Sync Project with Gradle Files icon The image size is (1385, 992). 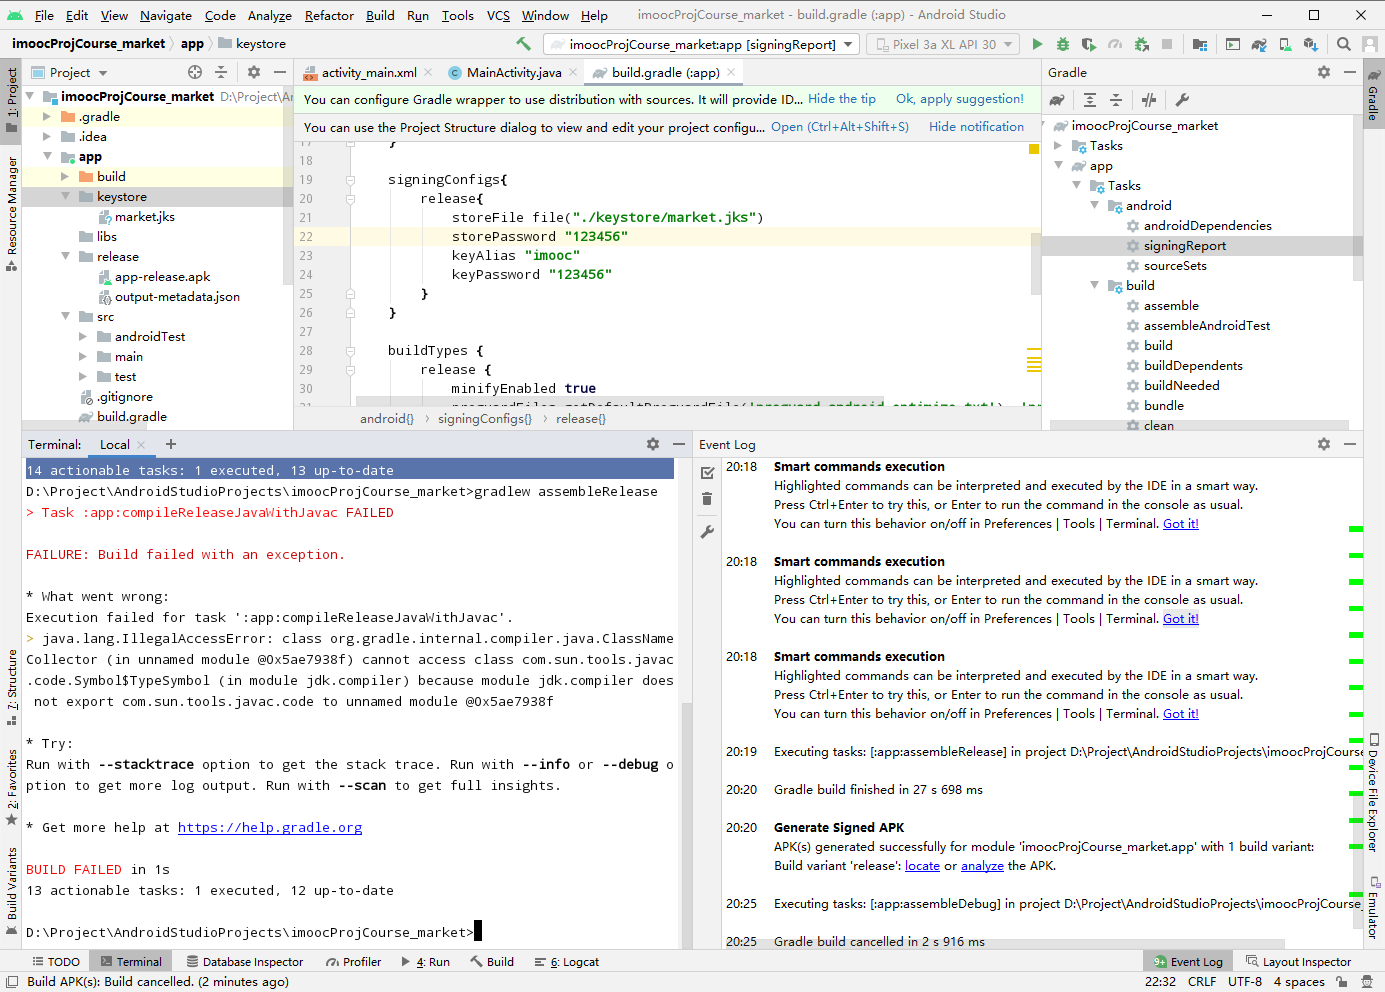pos(1259,44)
